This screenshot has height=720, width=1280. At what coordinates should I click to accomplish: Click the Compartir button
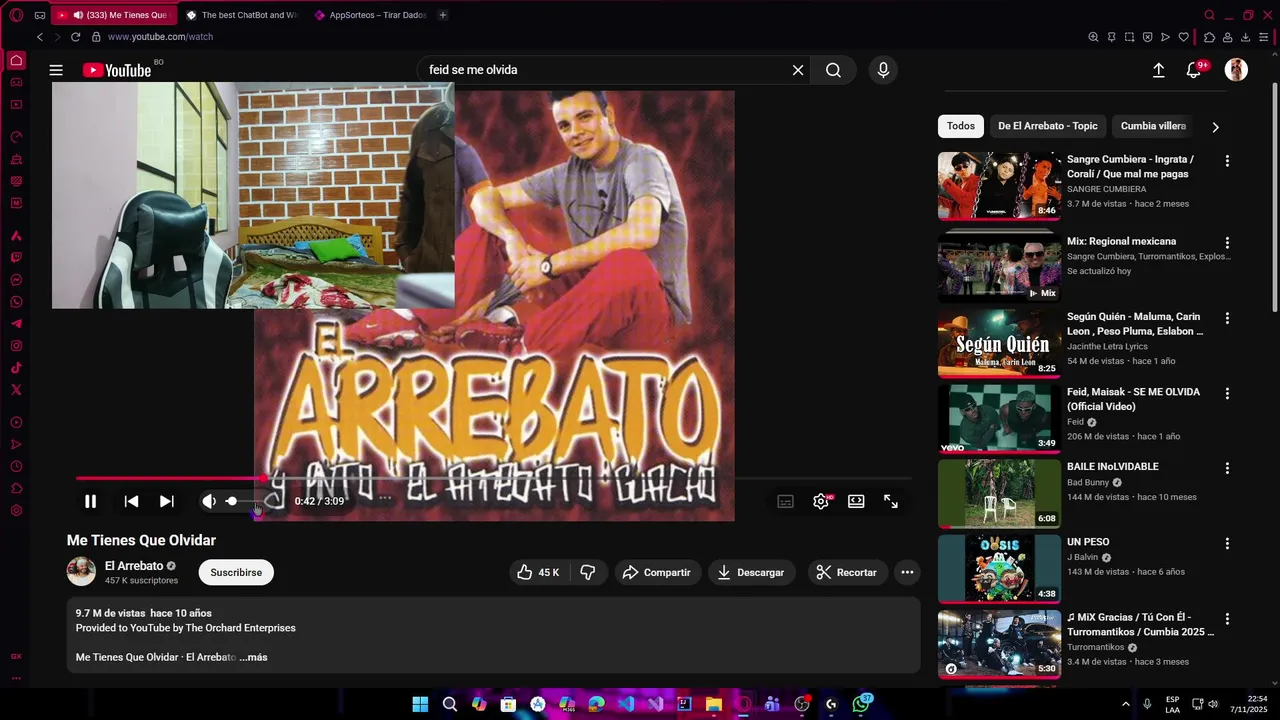[657, 572]
